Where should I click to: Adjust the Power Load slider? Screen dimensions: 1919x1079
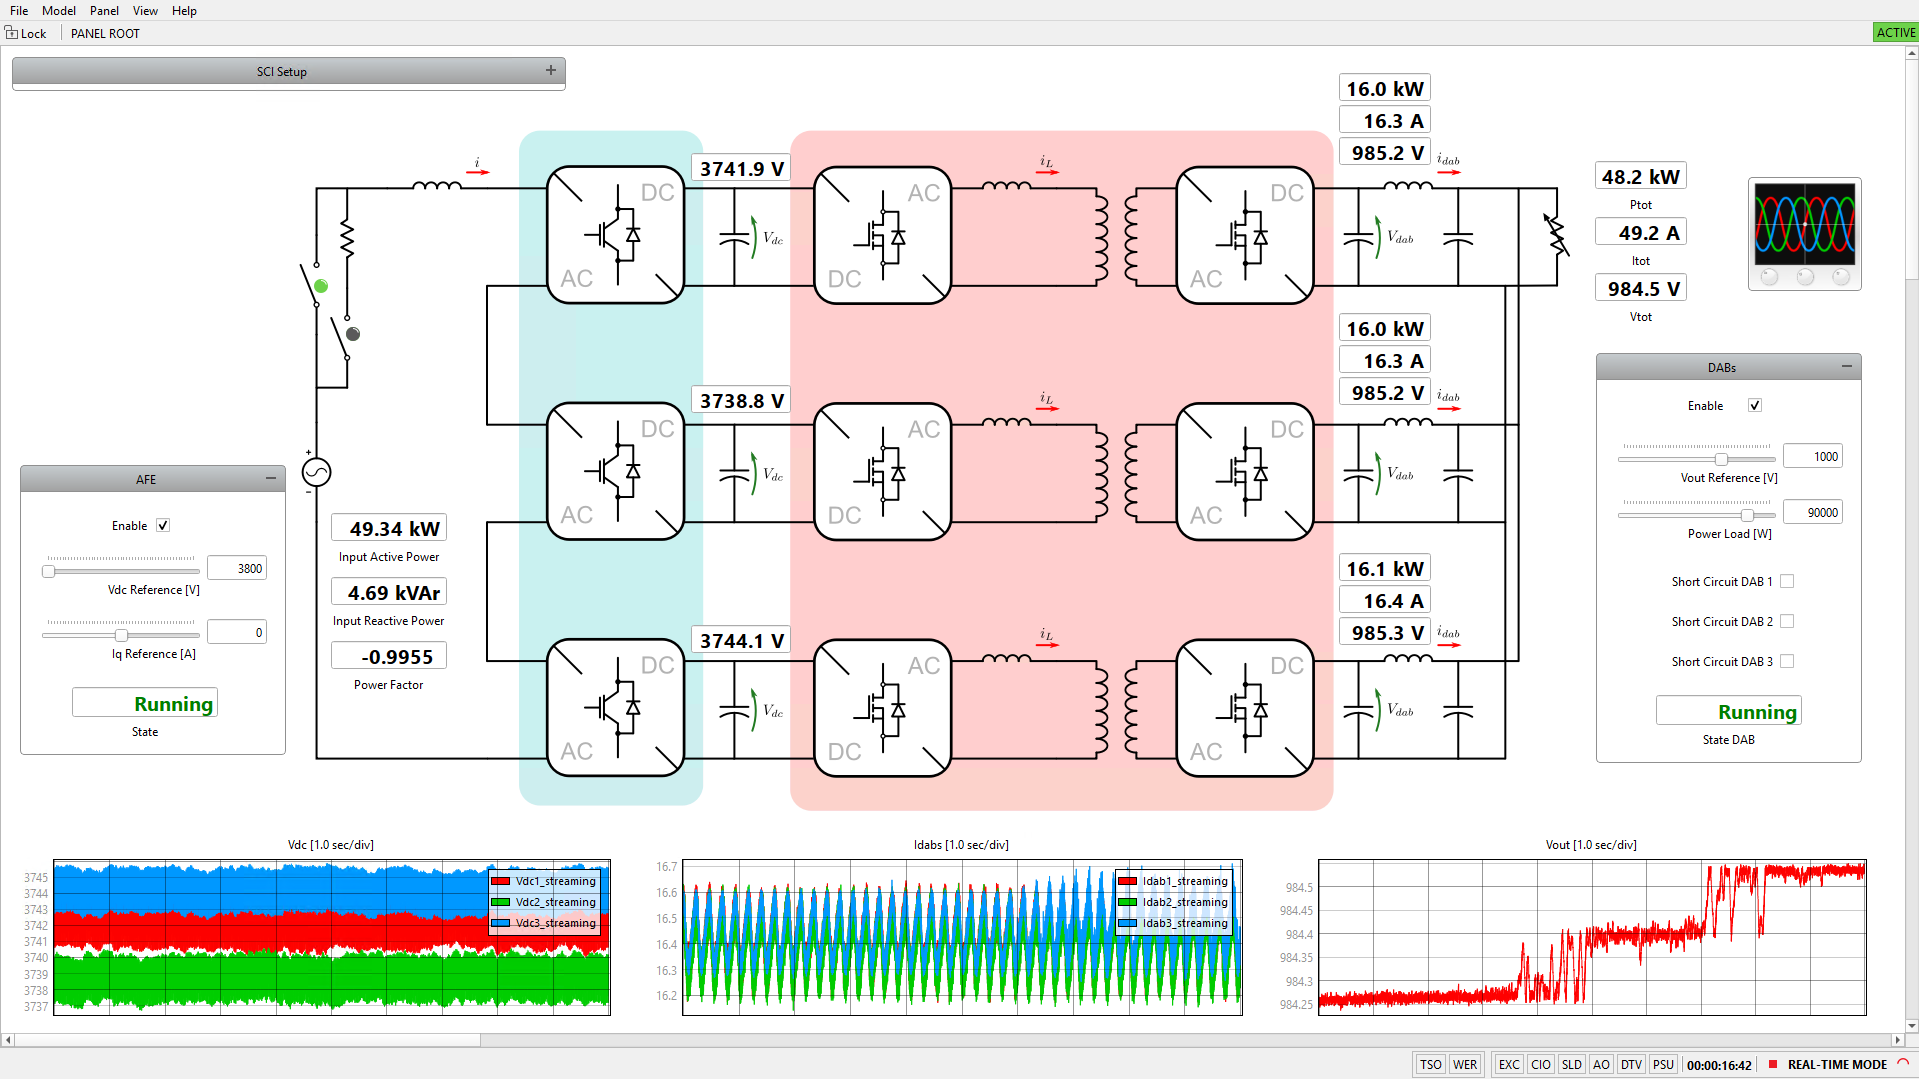pyautogui.click(x=1697, y=515)
